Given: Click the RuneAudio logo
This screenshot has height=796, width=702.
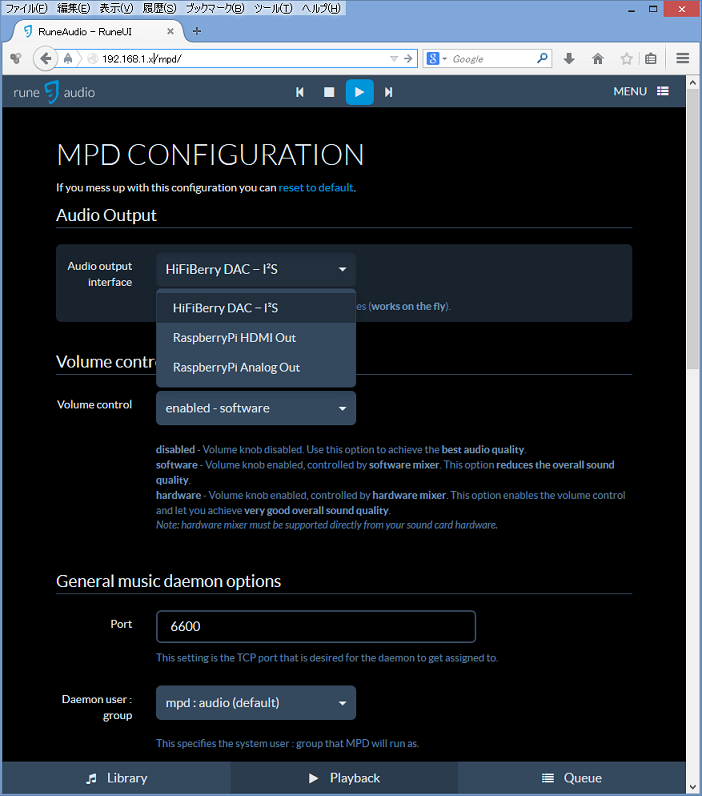Looking at the screenshot, I should 54,92.
